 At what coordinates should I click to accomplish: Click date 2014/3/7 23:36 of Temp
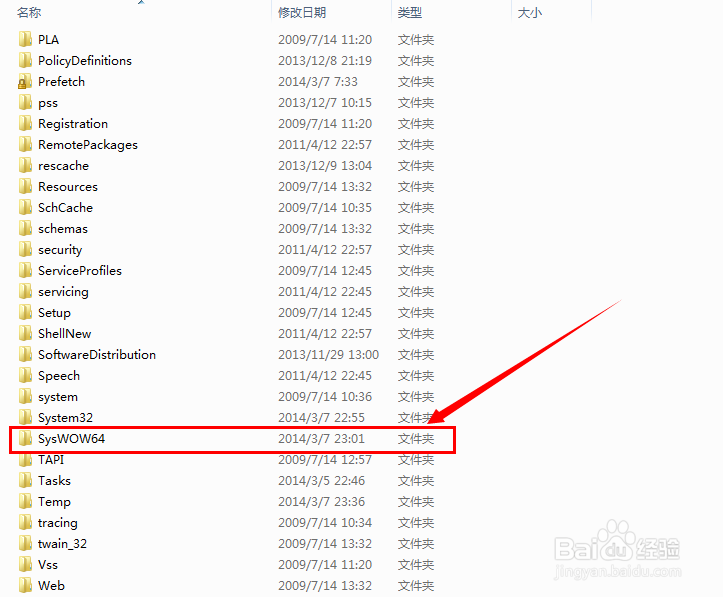pos(321,502)
